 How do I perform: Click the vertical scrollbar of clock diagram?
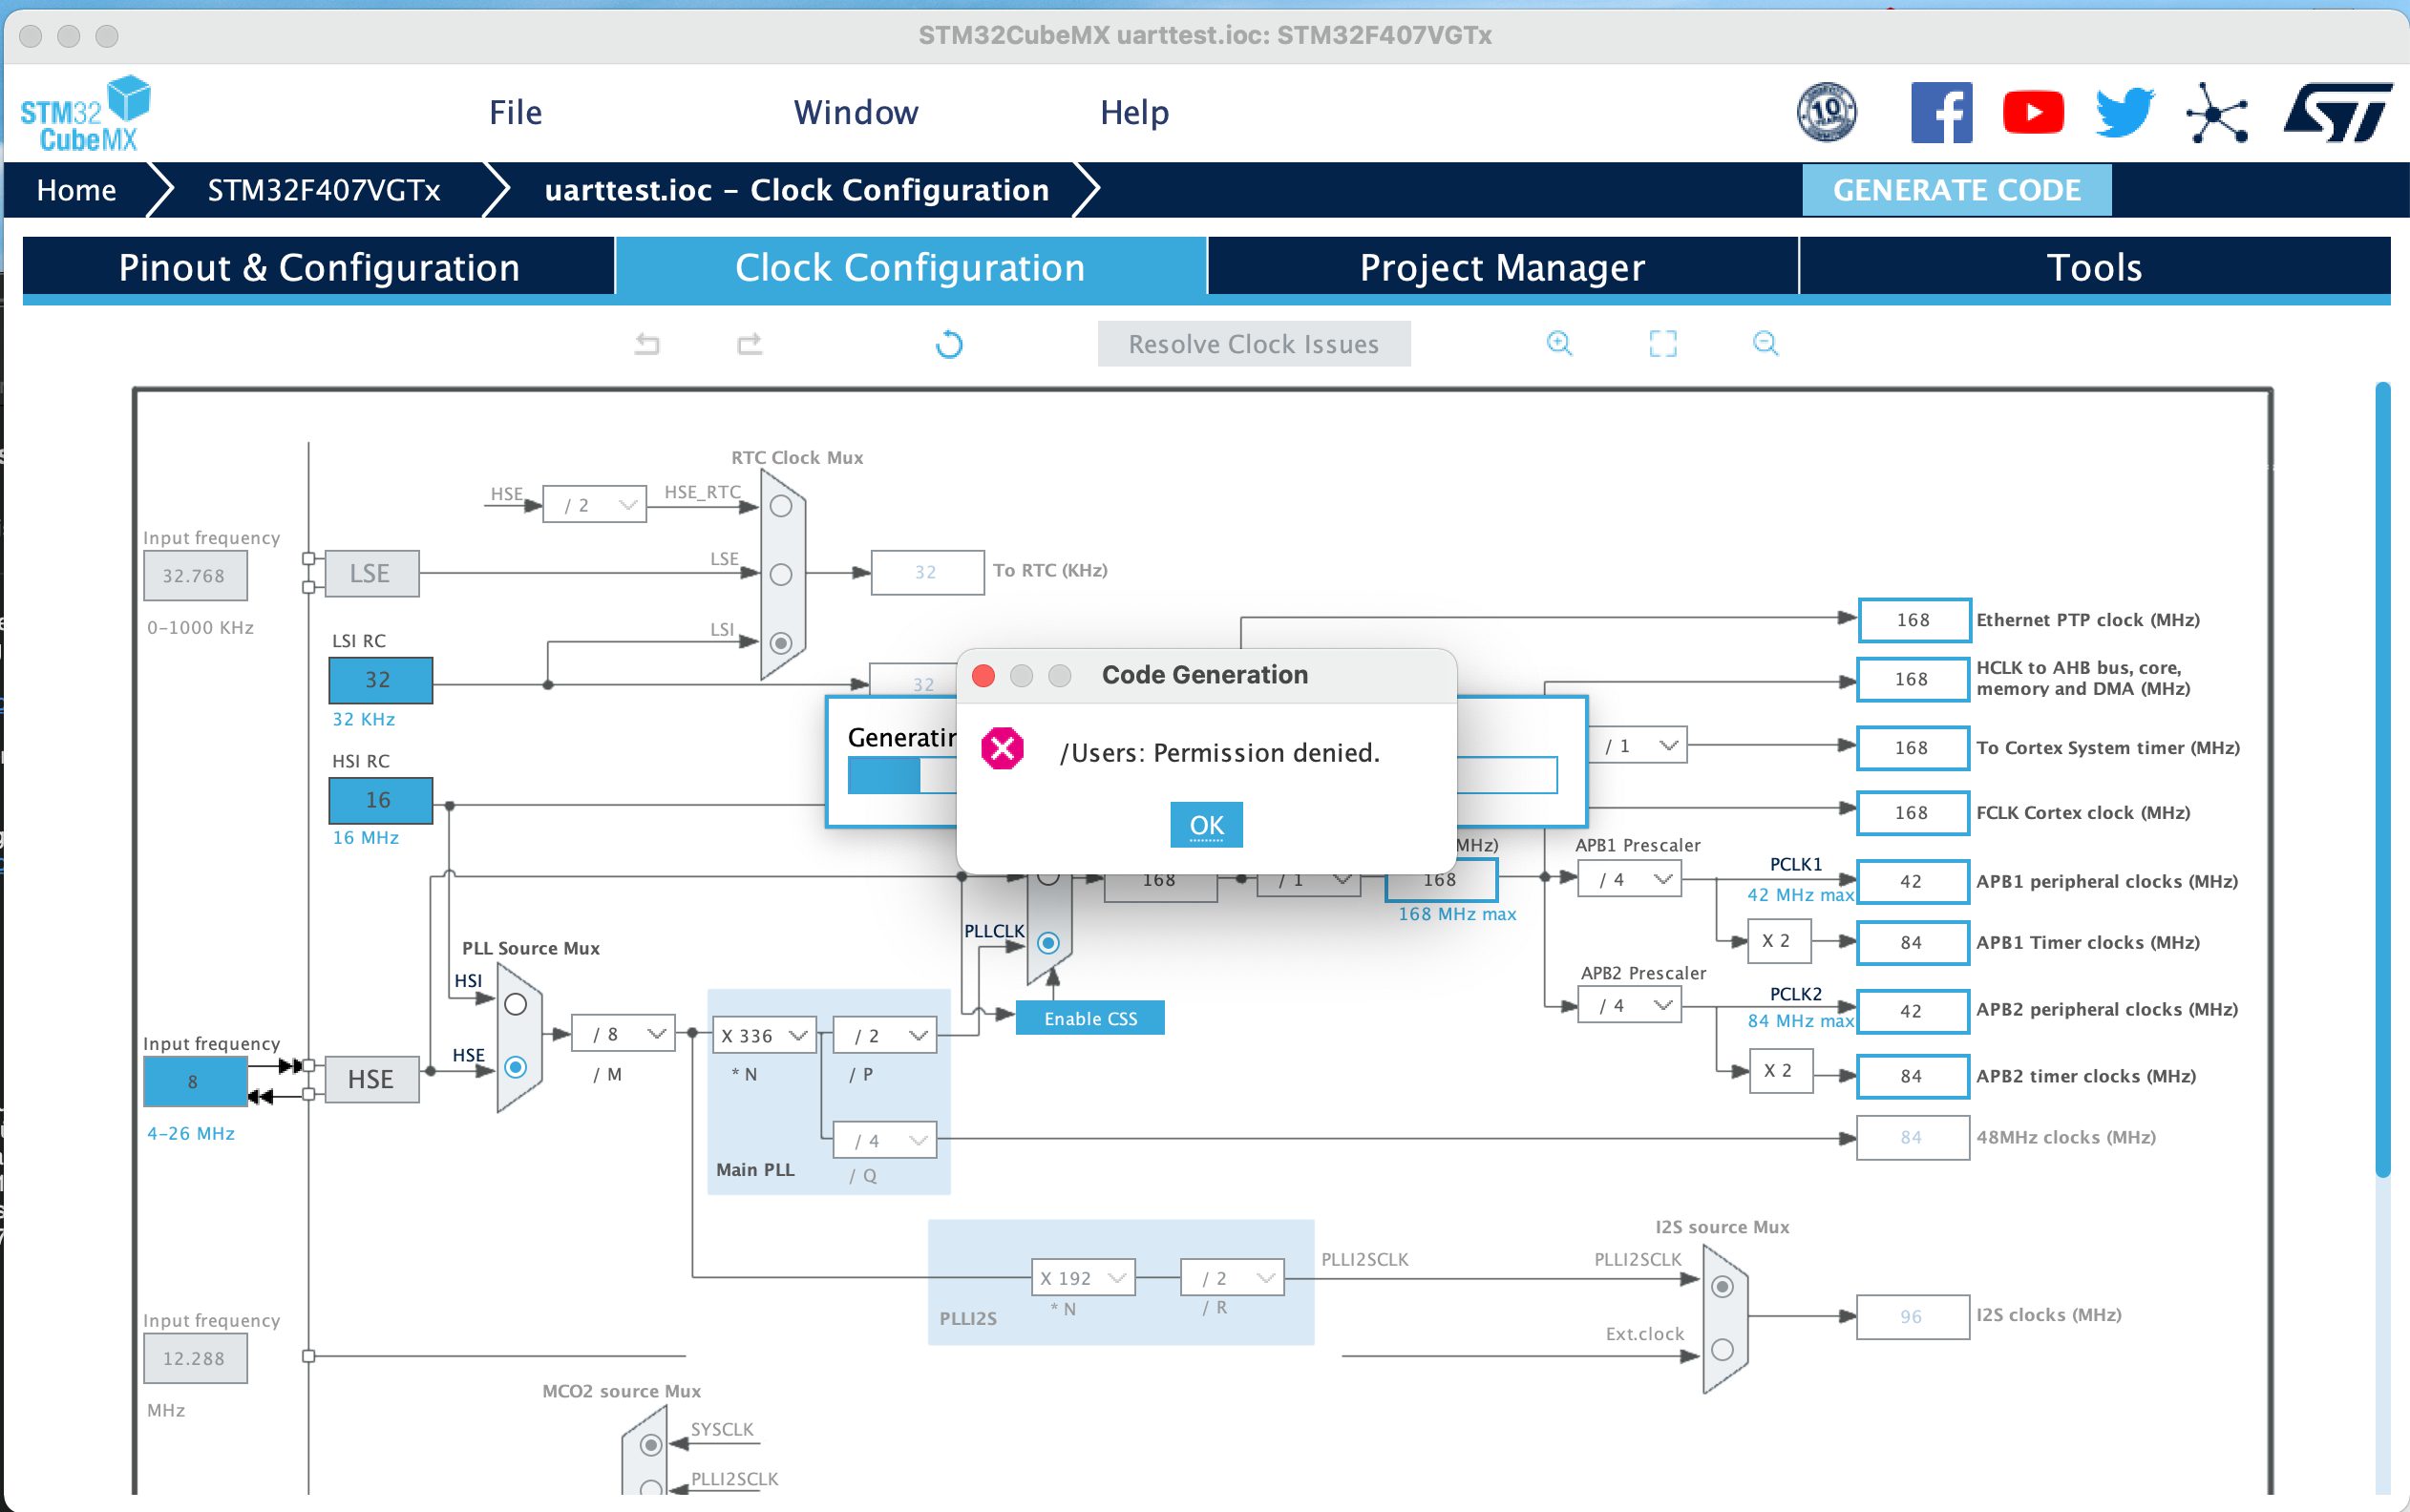(2383, 780)
